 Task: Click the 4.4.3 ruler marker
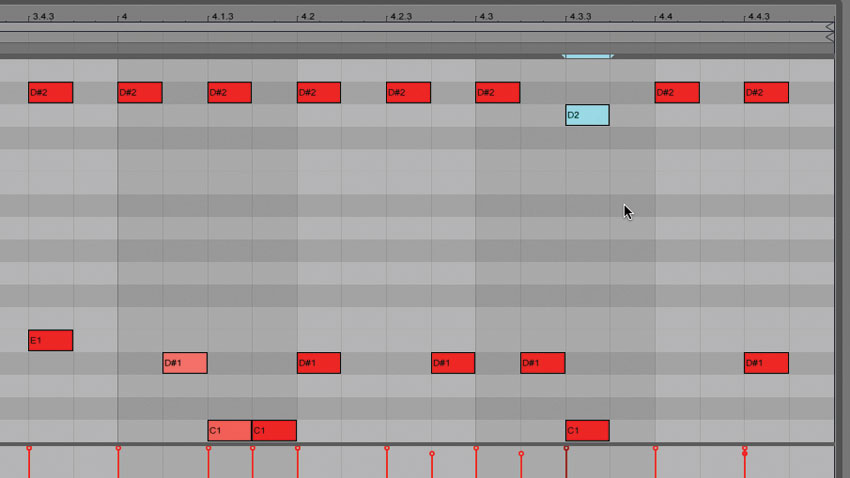(x=757, y=16)
